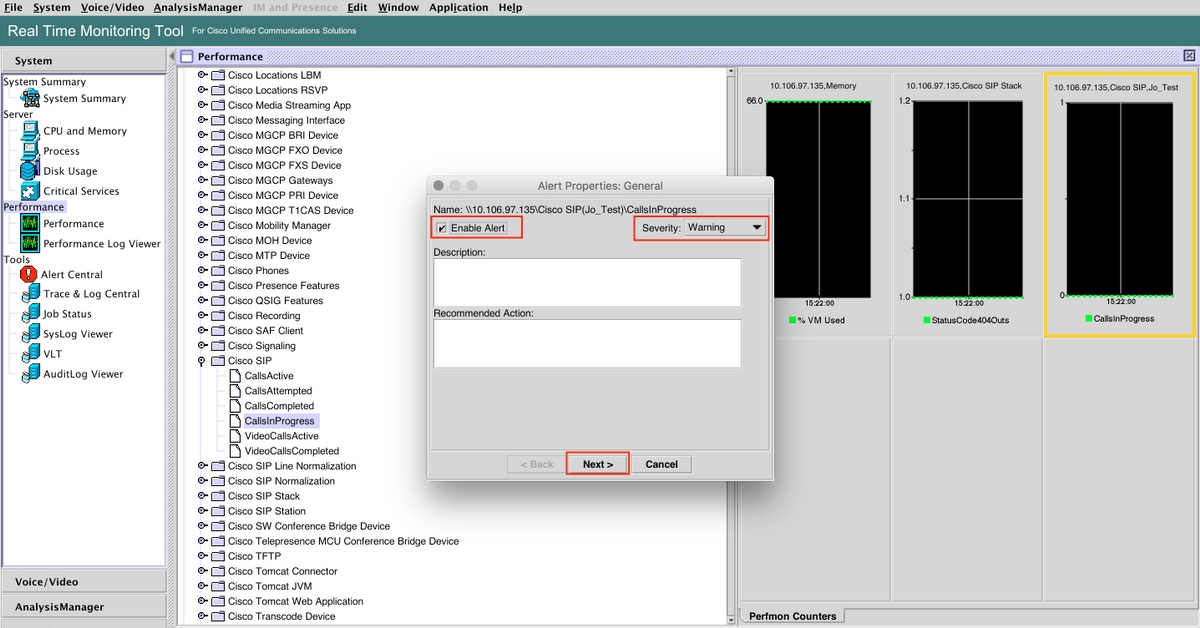The width and height of the screenshot is (1200, 628).
Task: Click green % VM Used legend swatch
Action: [x=791, y=320]
